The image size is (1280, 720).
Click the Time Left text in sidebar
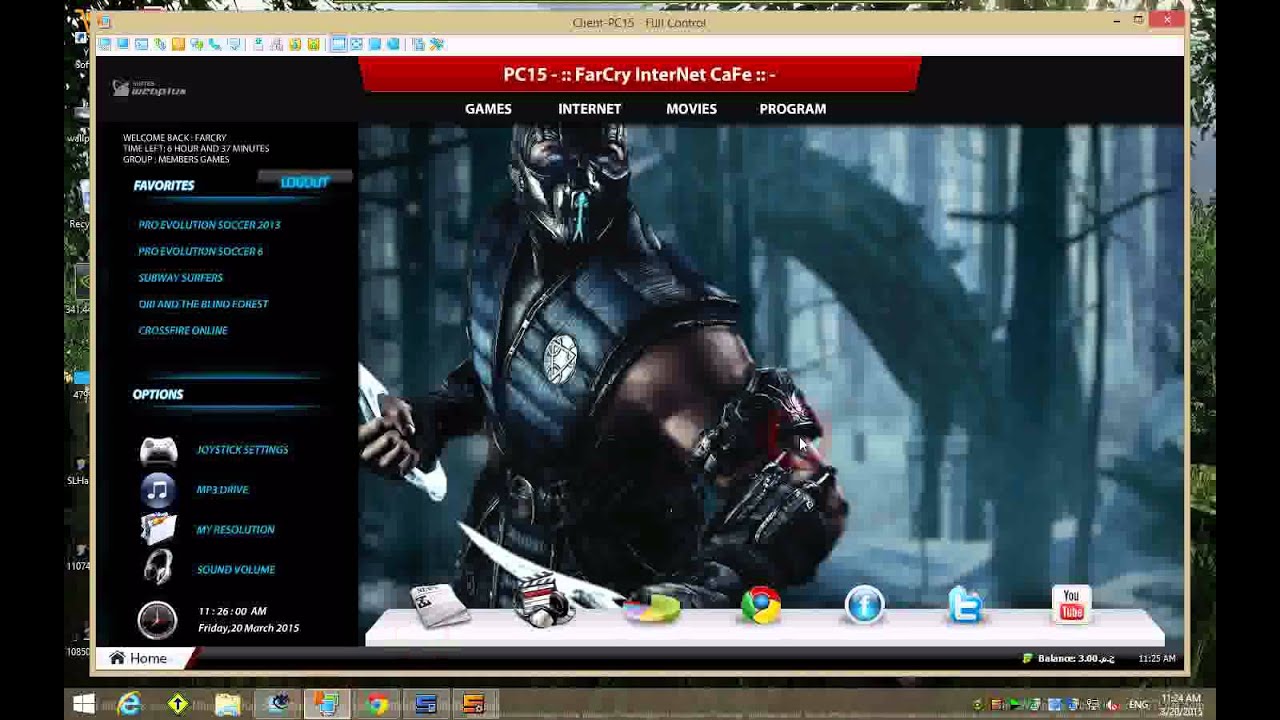196,148
